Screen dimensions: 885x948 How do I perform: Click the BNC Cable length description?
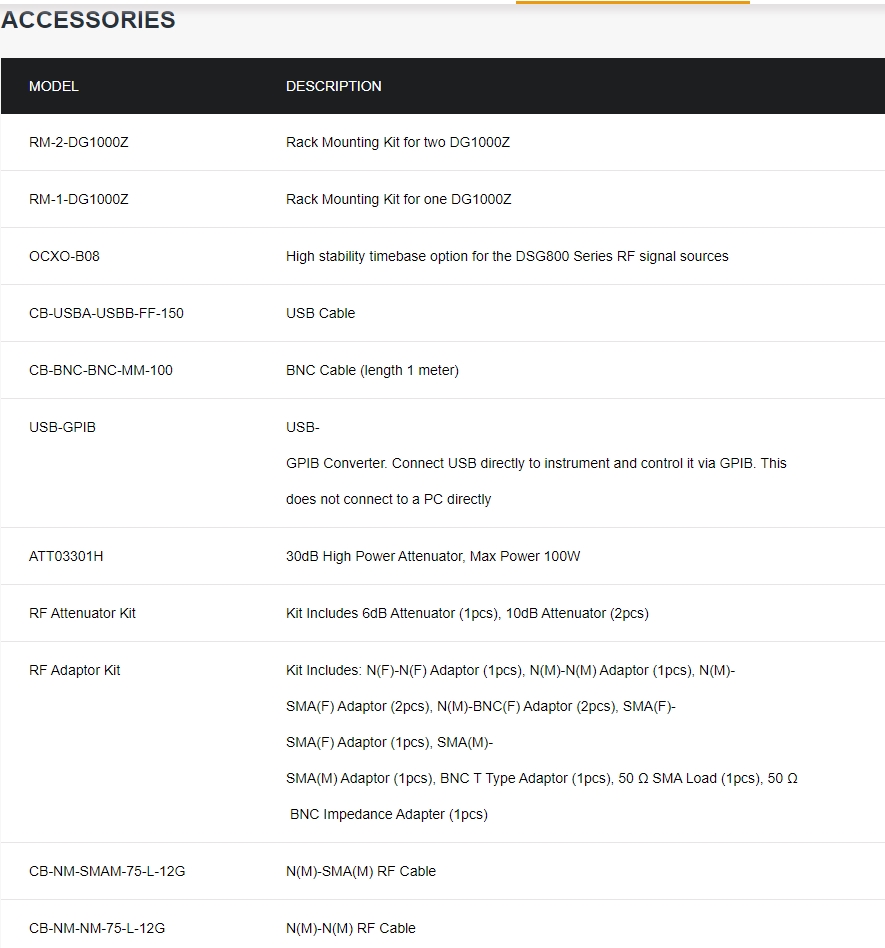372,370
